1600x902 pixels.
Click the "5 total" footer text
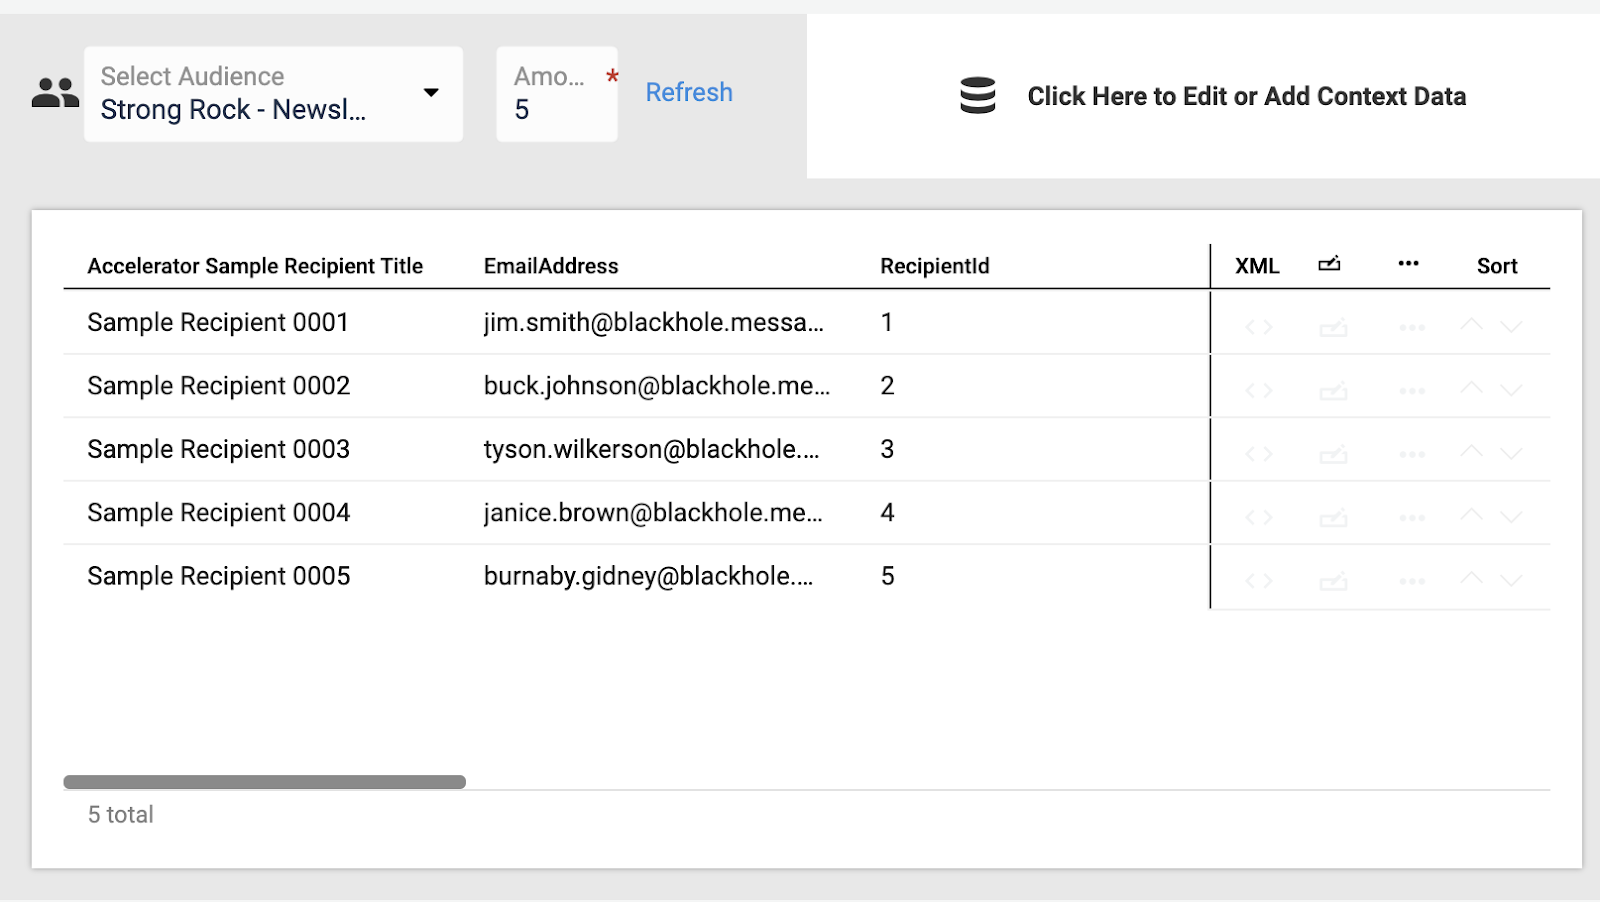pos(121,815)
